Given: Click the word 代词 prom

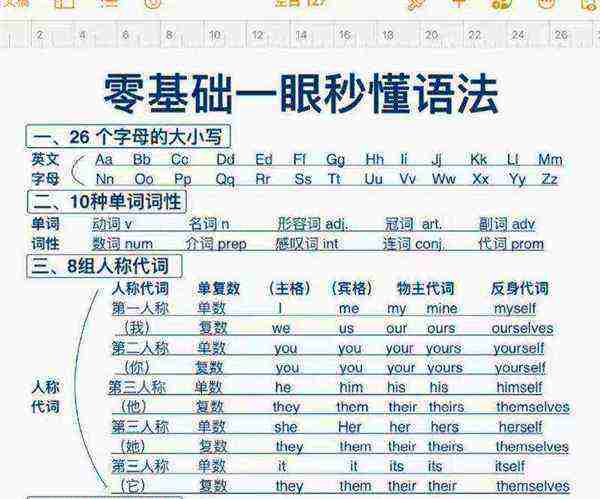Looking at the screenshot, I should (511, 244).
